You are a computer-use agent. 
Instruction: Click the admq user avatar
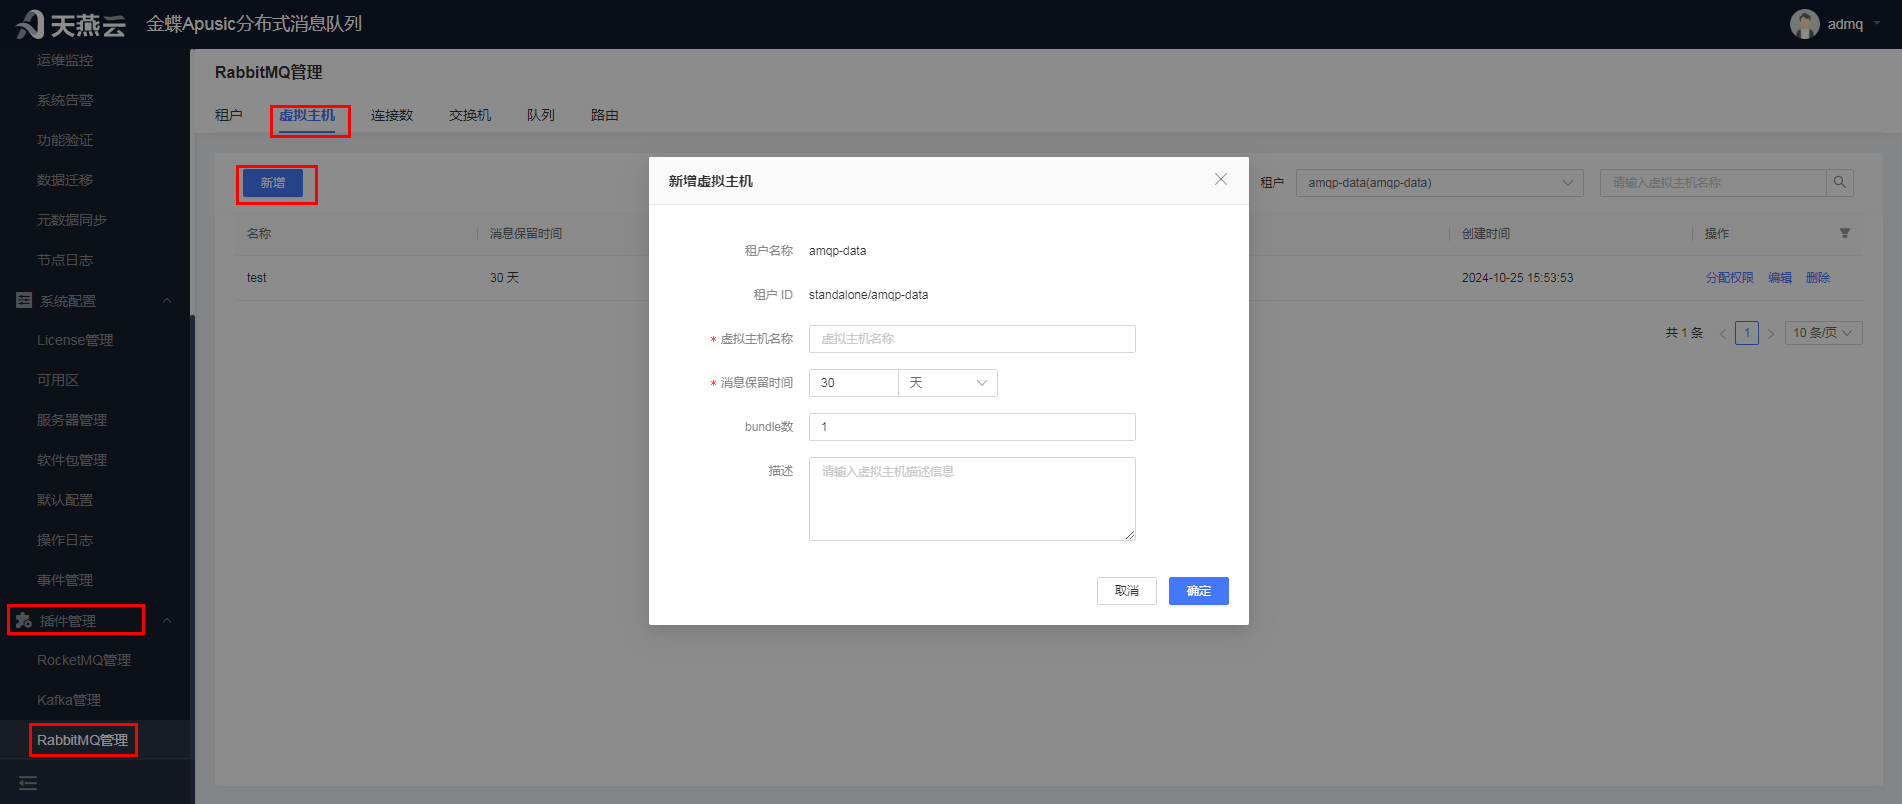click(x=1804, y=24)
